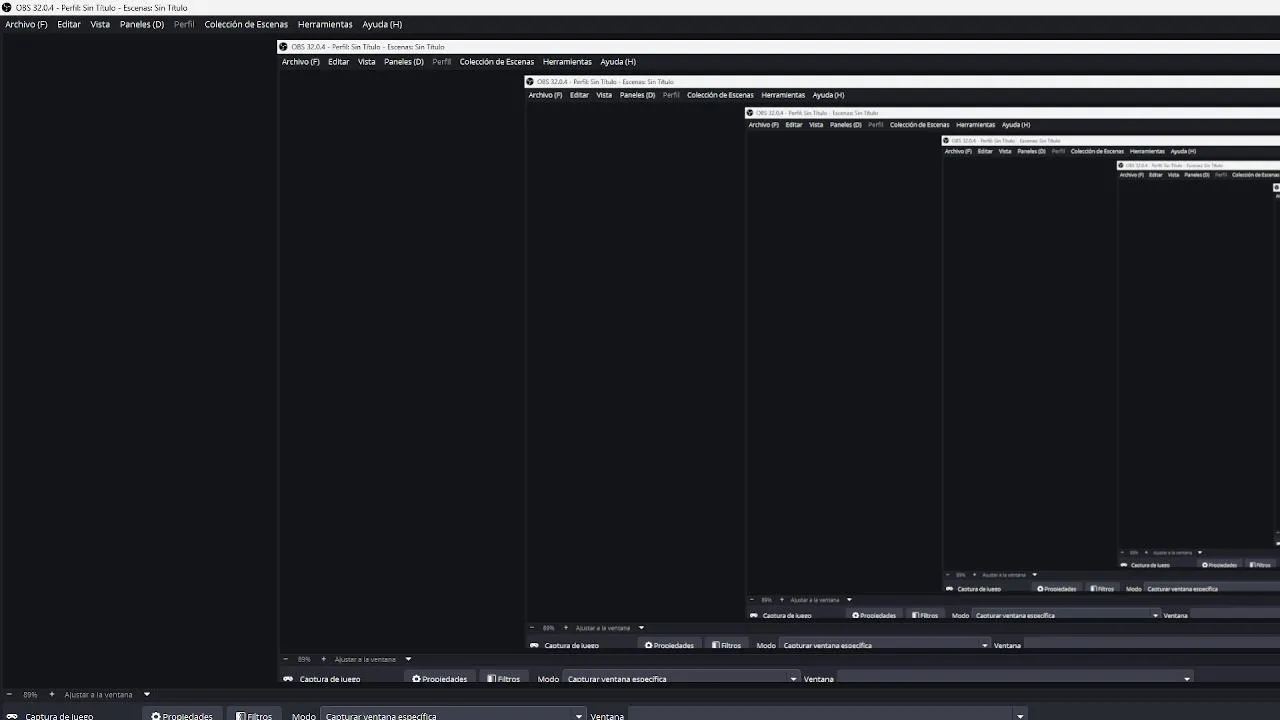This screenshot has width=1280, height=720.
Task: Open Paneles (D) menu in outermost OBS window
Action: pyautogui.click(x=142, y=24)
